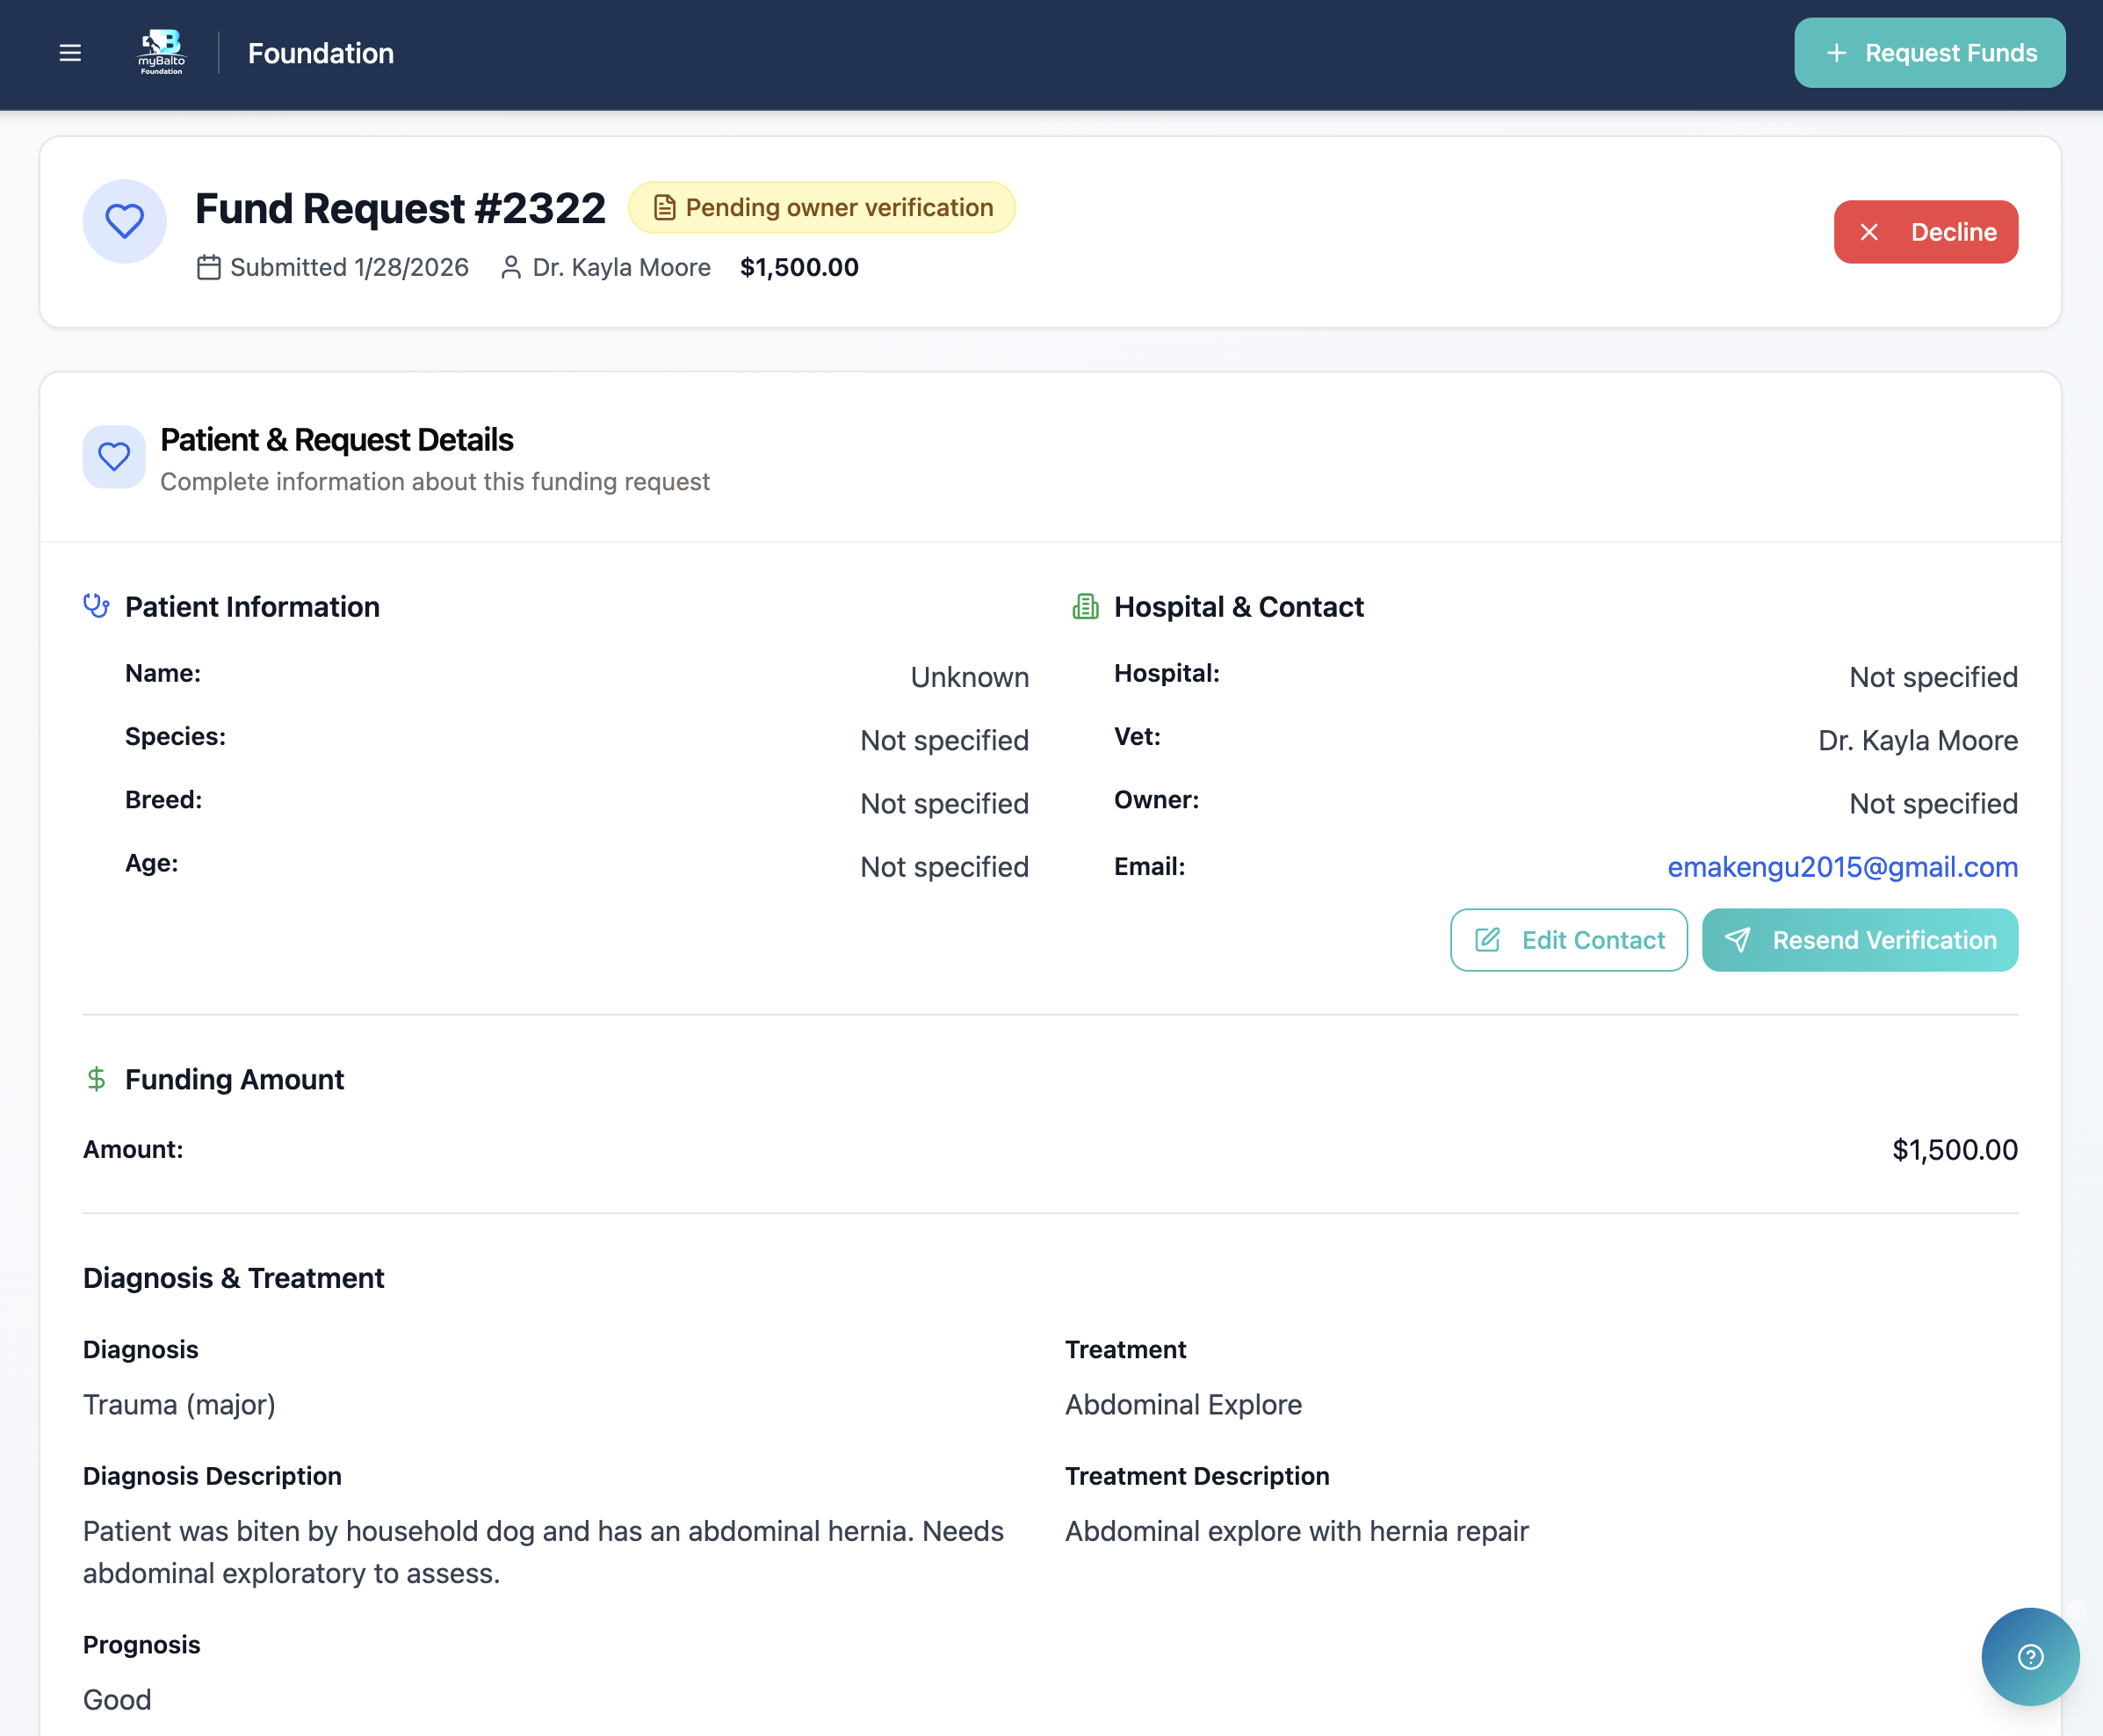
Task: Open the help button with question mark
Action: coord(2030,1657)
